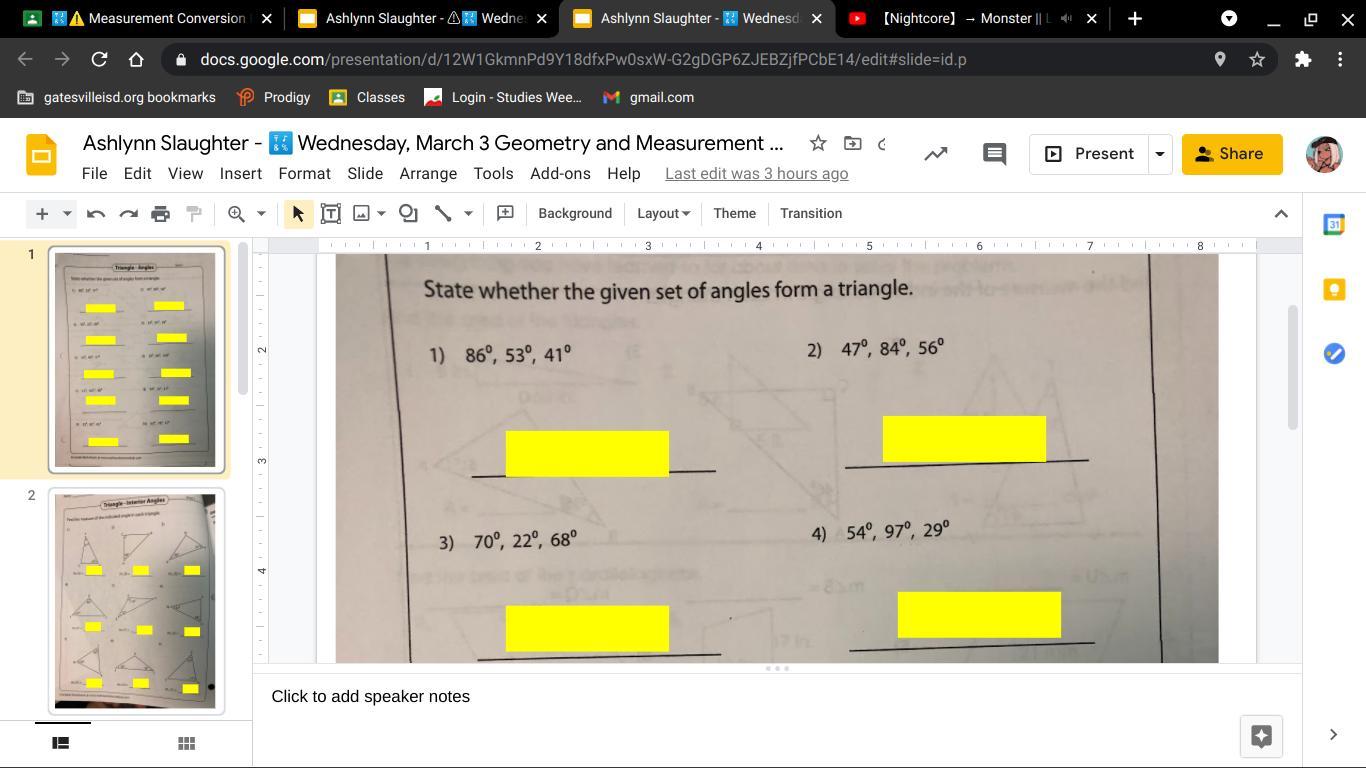This screenshot has width=1366, height=768.
Task: Select the Line tool
Action: [442, 214]
